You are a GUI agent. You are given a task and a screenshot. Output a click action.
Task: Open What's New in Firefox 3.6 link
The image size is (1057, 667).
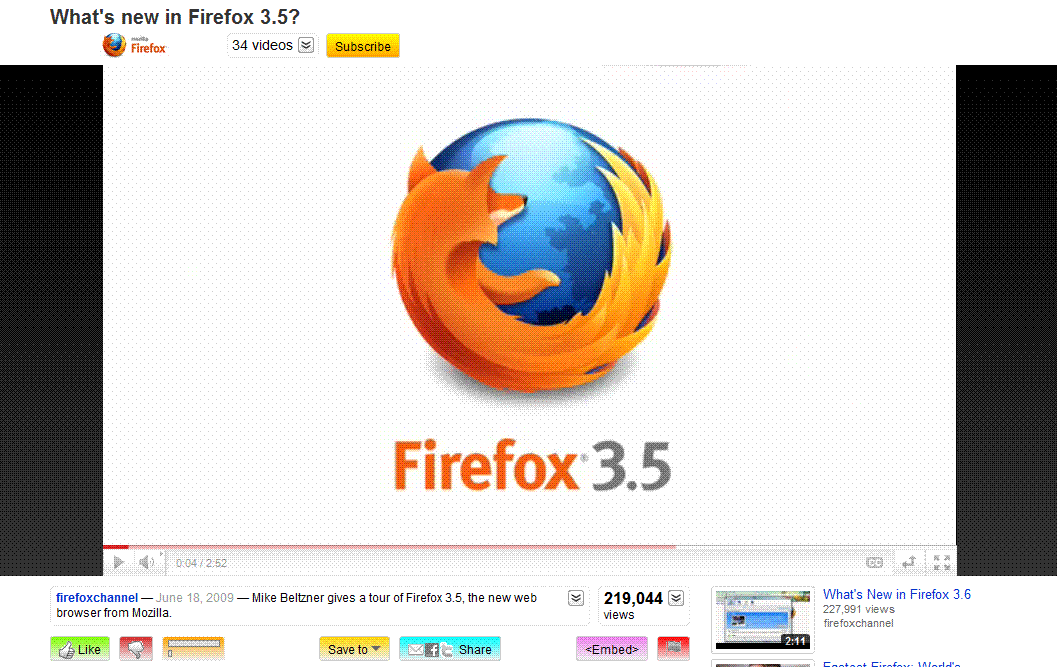click(897, 594)
